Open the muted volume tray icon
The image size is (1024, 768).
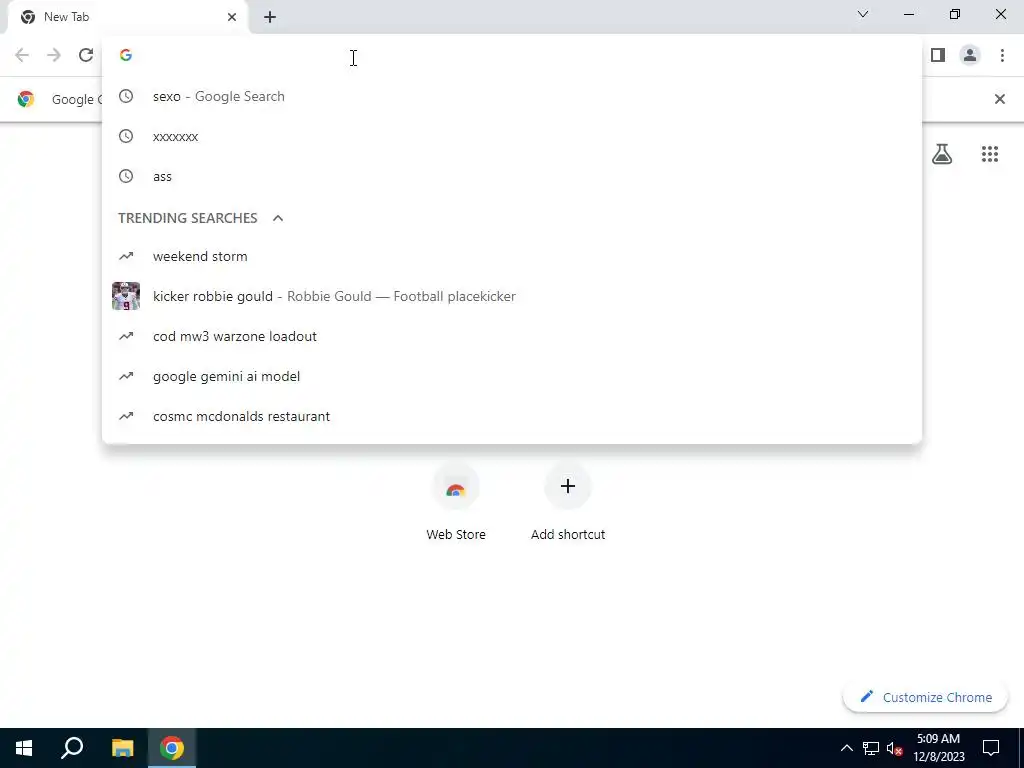pos(895,748)
